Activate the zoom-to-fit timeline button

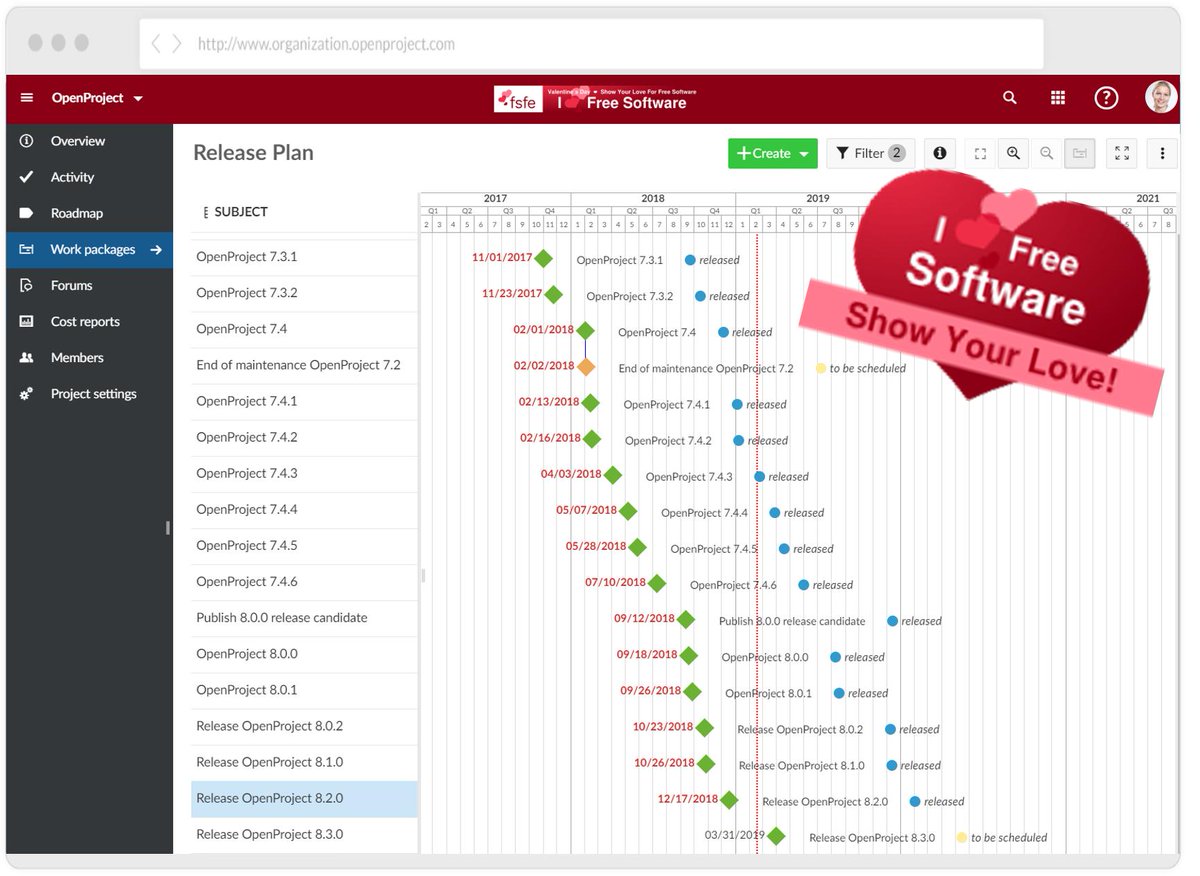(980, 153)
